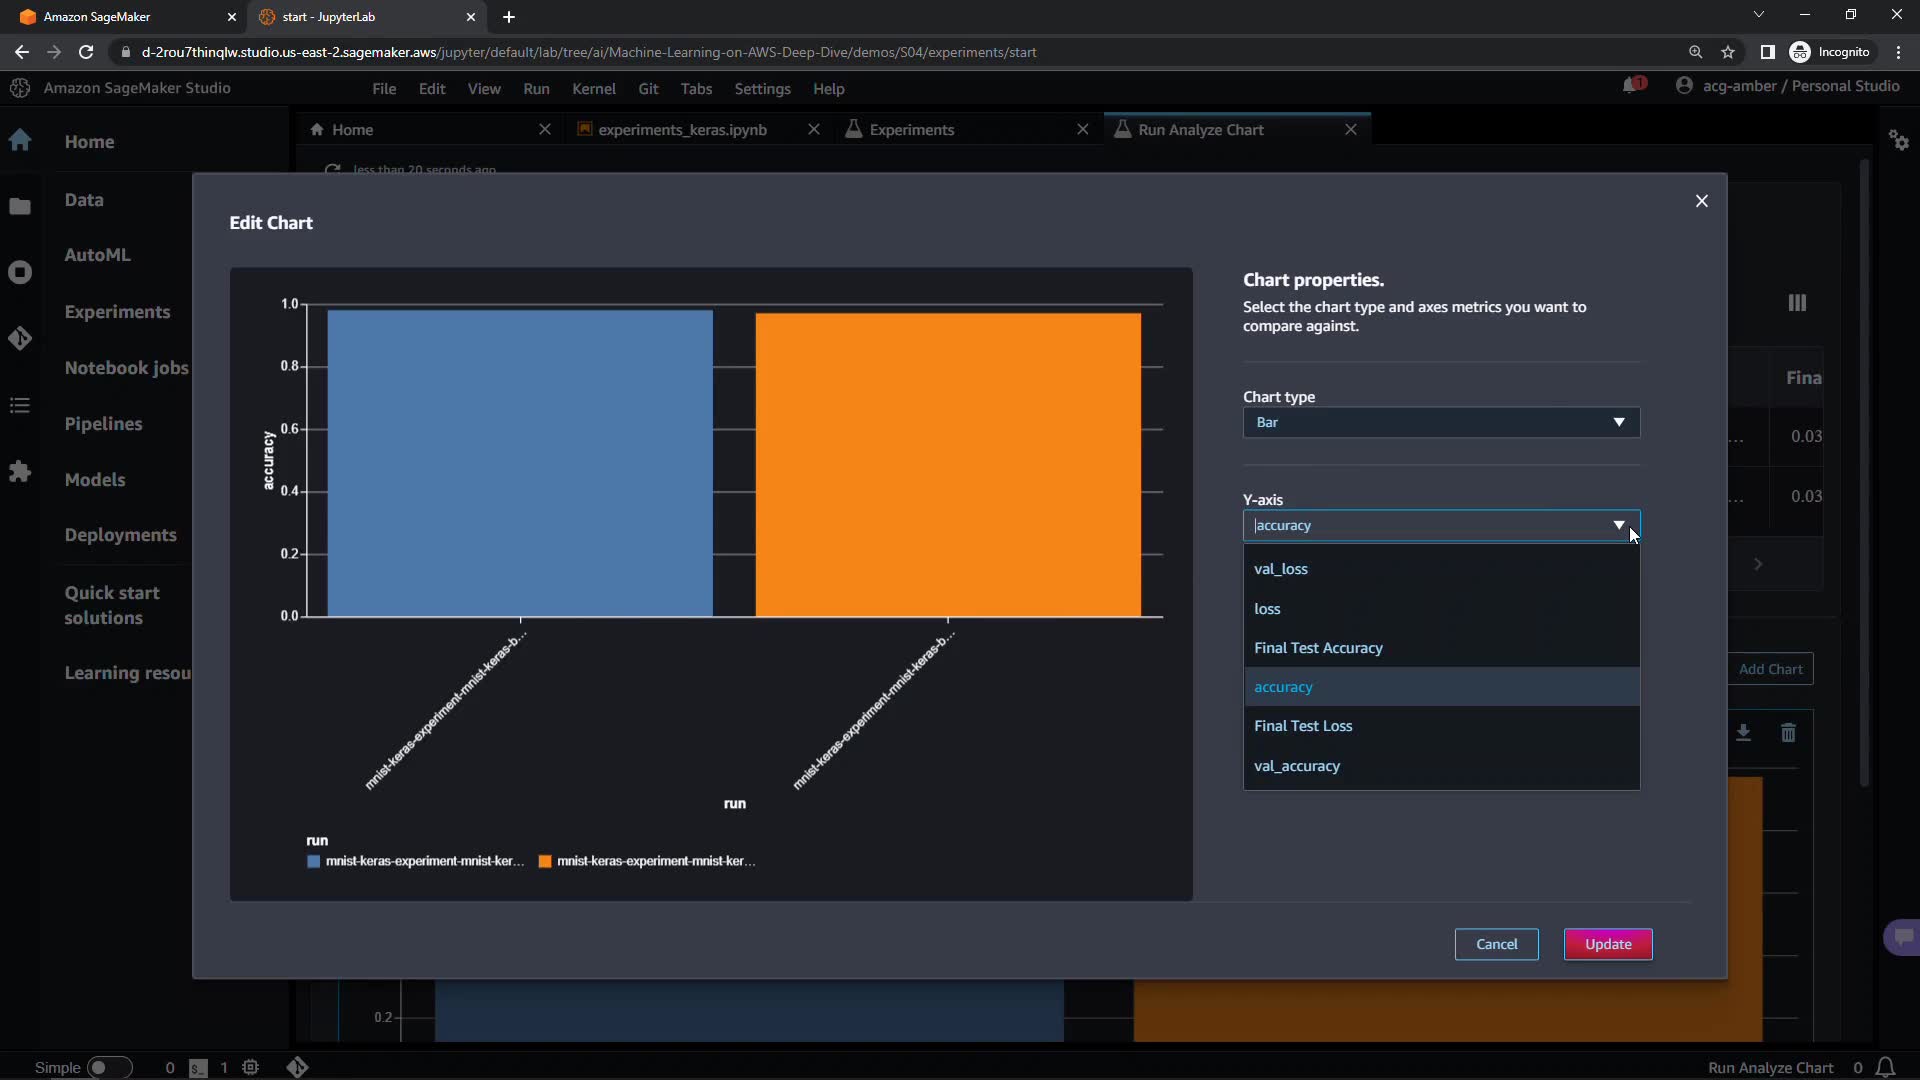
Task: Switch to experiments_keras.ipynb tab
Action: 682,130
